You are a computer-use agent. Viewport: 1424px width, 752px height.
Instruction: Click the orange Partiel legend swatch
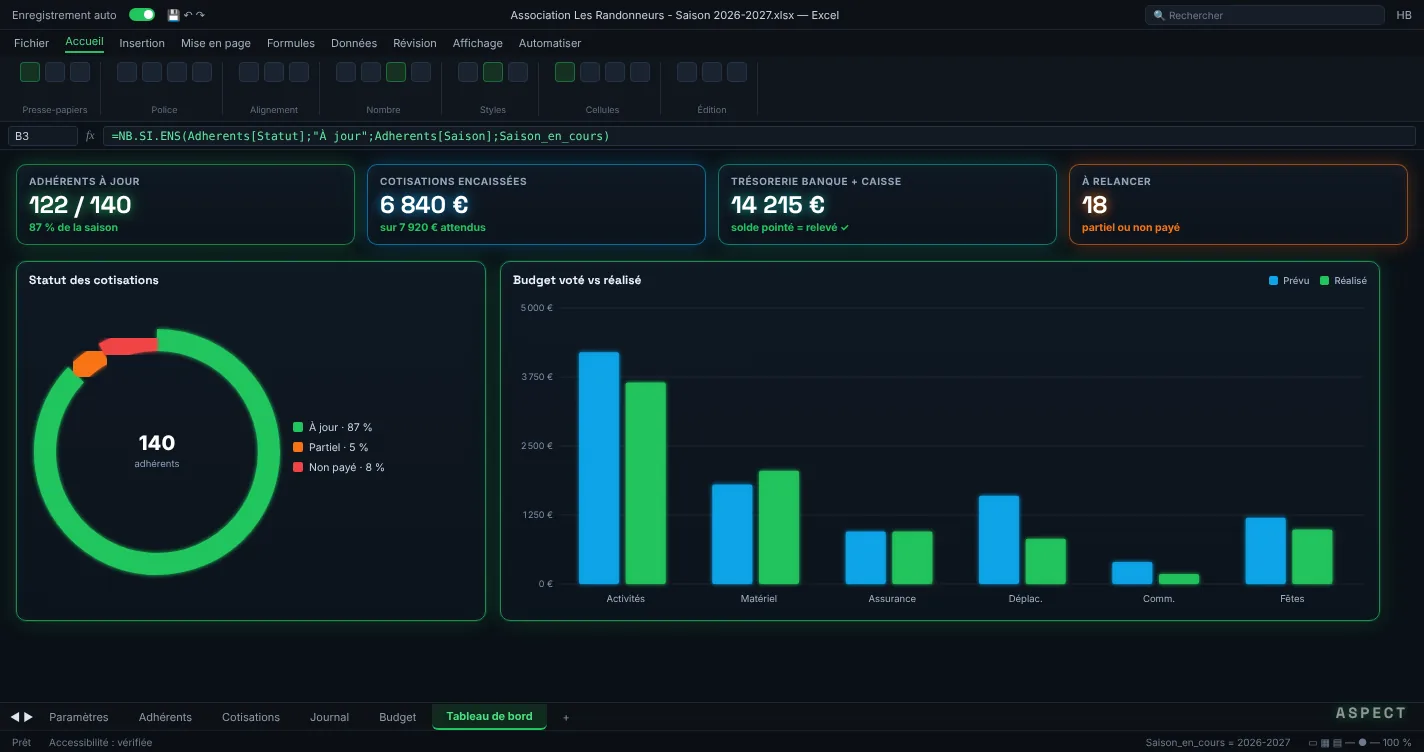point(298,447)
